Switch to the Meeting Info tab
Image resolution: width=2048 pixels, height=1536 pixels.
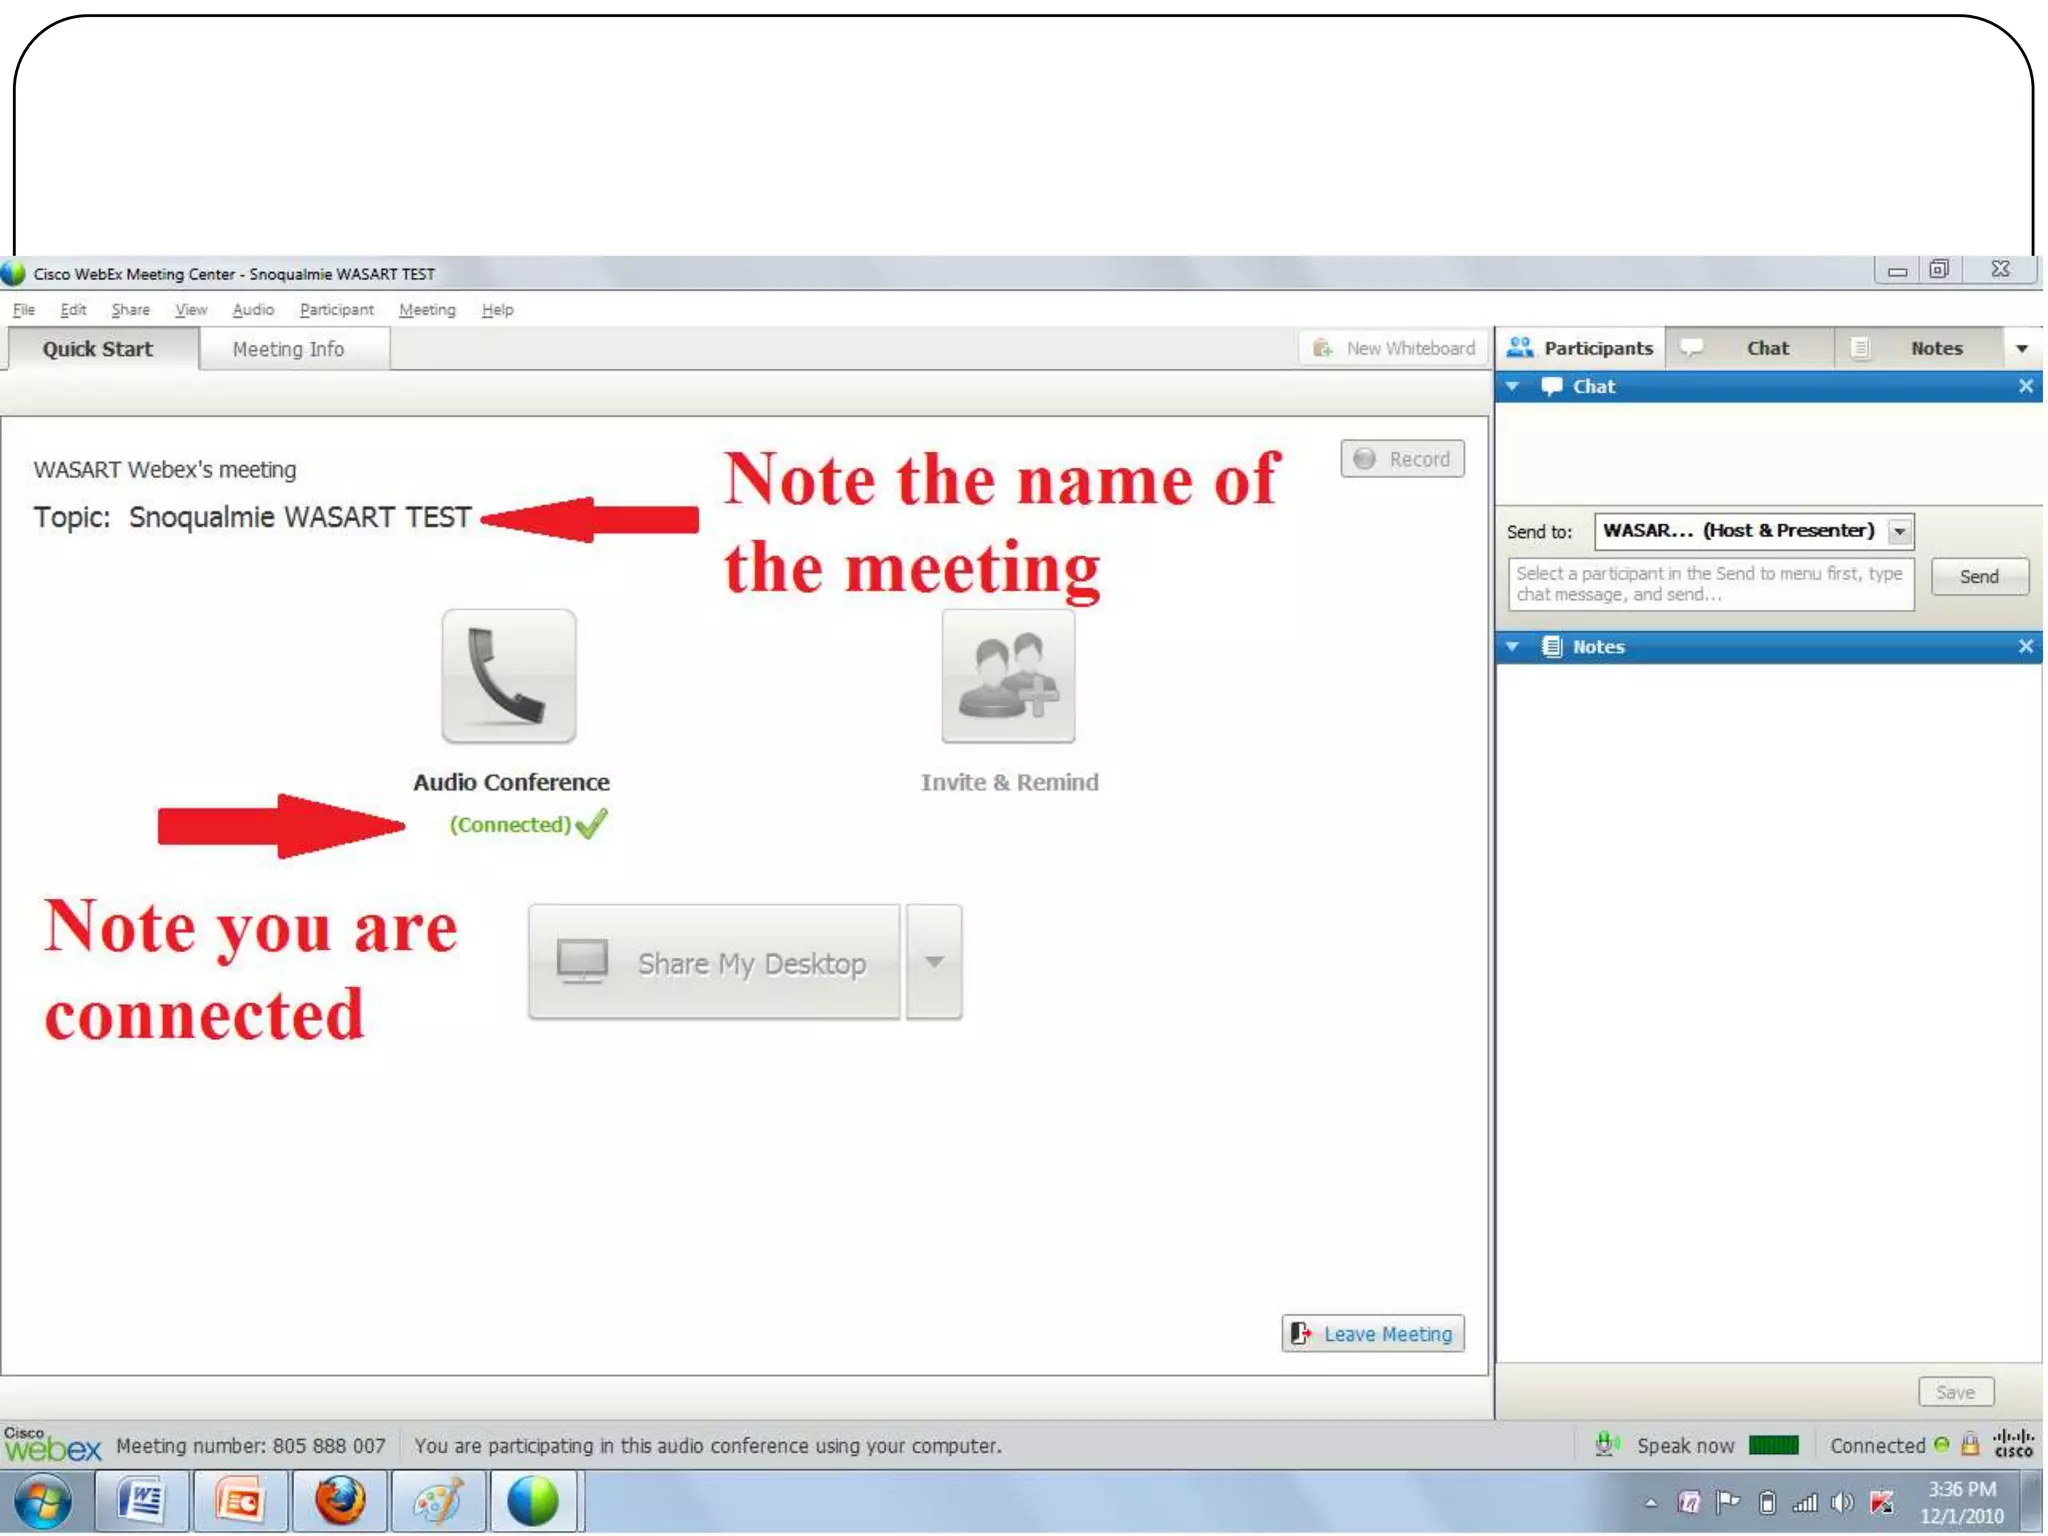288,349
